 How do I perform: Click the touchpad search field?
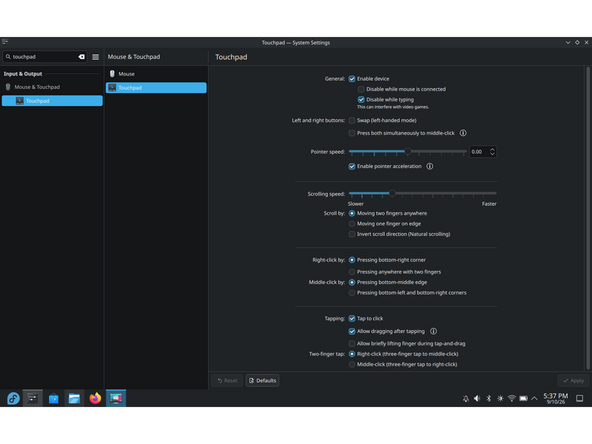[x=45, y=57]
